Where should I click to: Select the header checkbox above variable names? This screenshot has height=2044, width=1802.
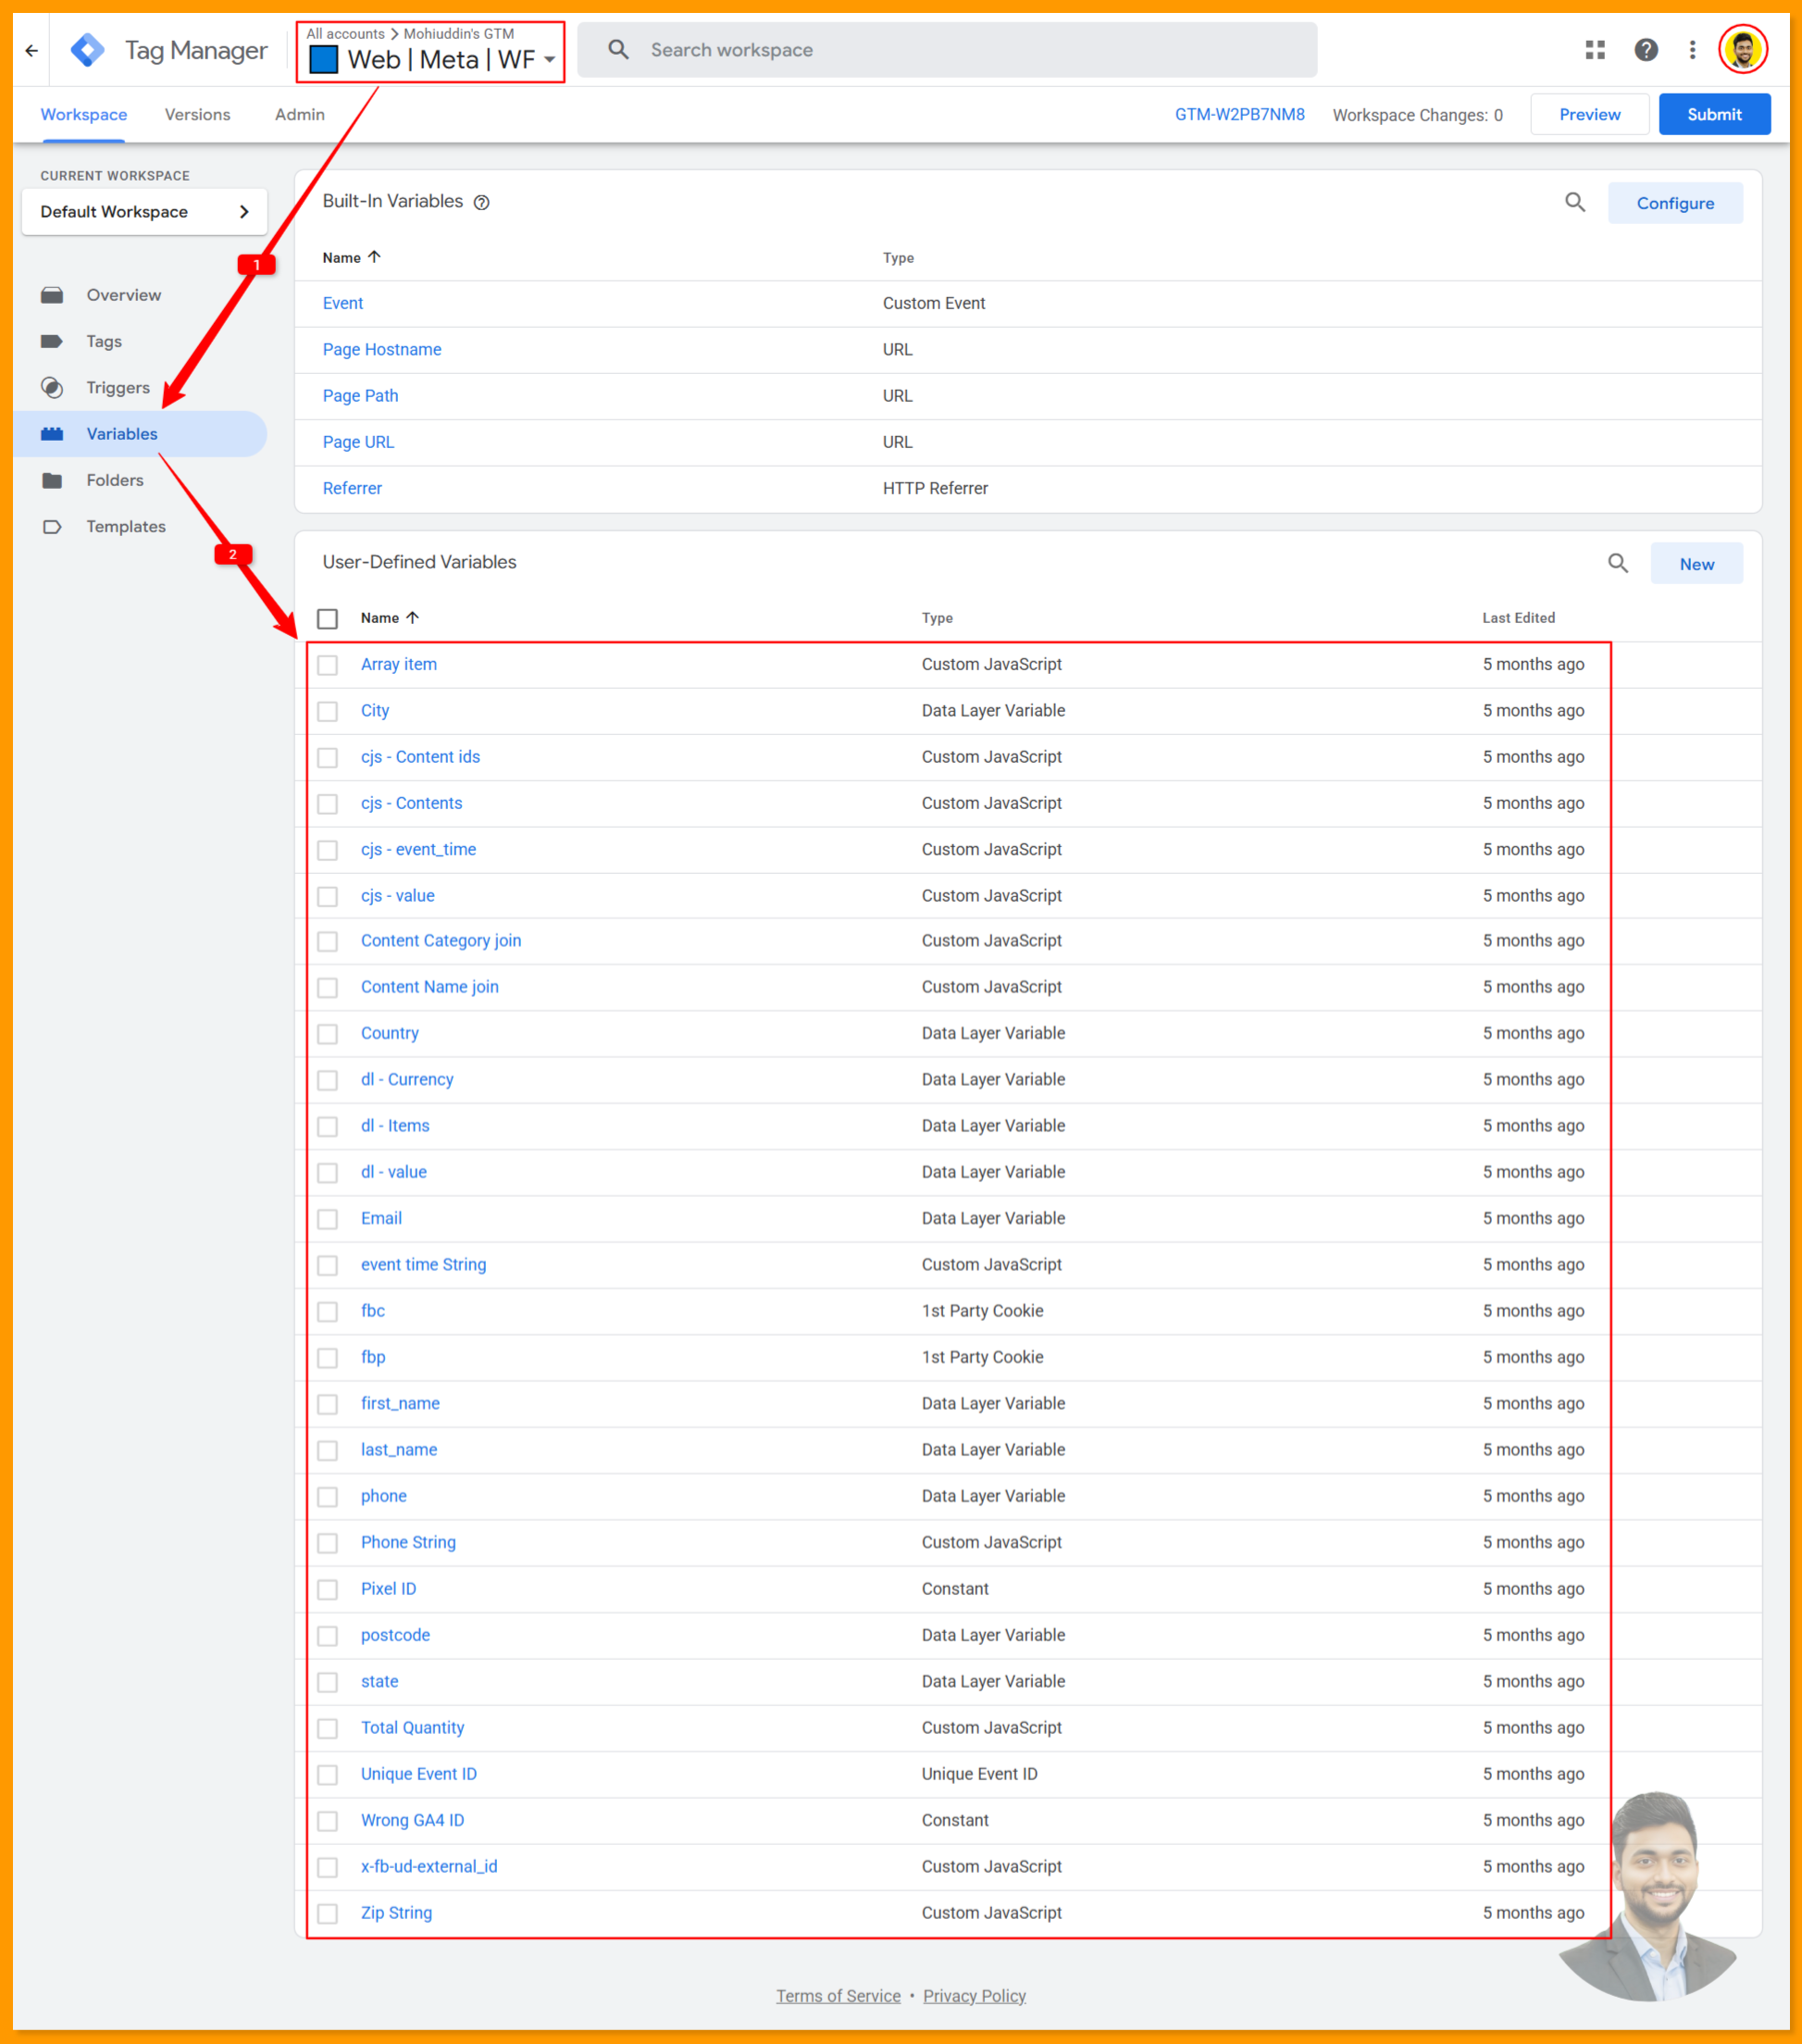pyautogui.click(x=327, y=618)
